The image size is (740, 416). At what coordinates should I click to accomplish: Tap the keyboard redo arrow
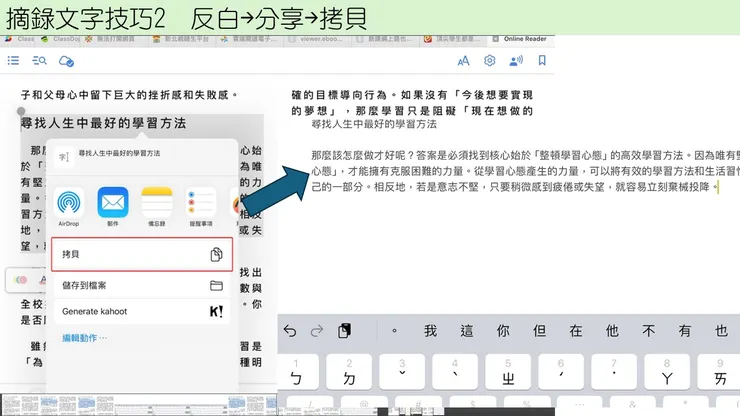click(317, 331)
